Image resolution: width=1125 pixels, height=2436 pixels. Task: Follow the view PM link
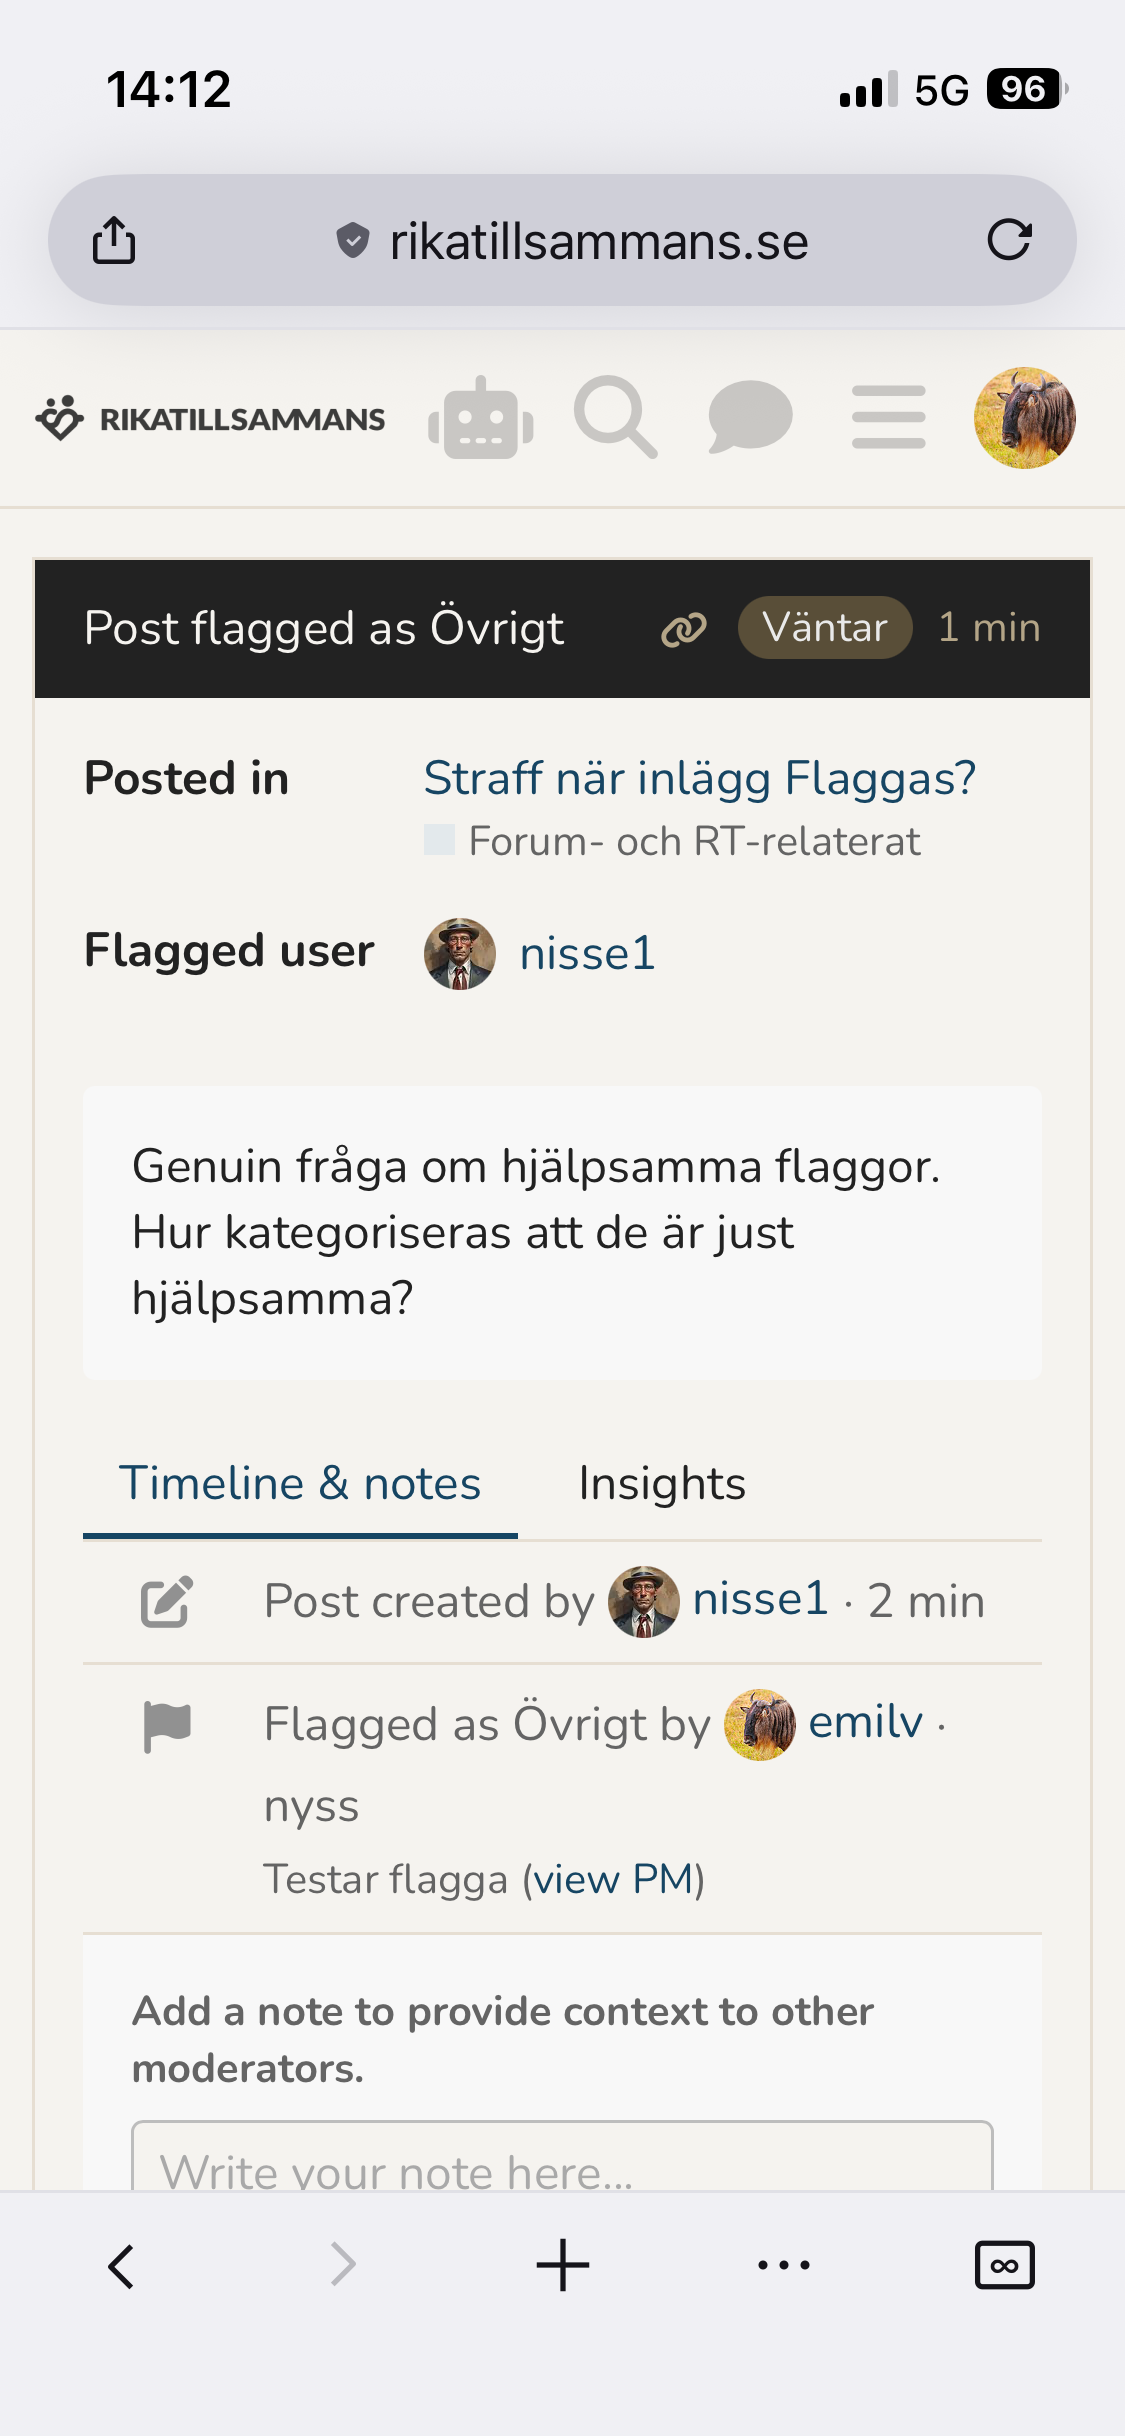[x=614, y=1879]
